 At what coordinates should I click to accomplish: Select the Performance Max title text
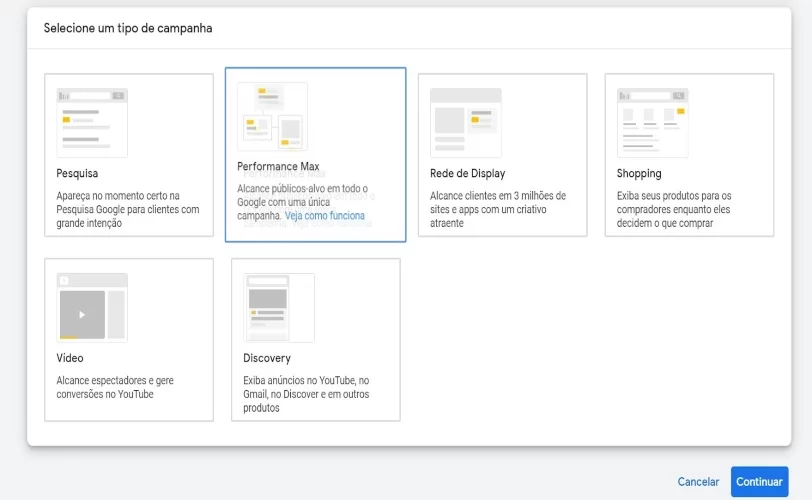click(278, 166)
